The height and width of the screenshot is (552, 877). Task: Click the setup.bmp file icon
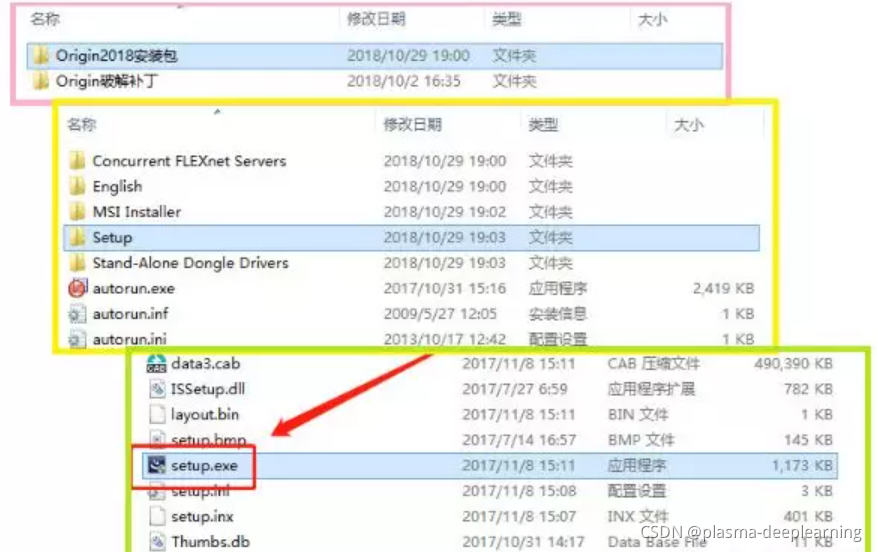click(157, 440)
